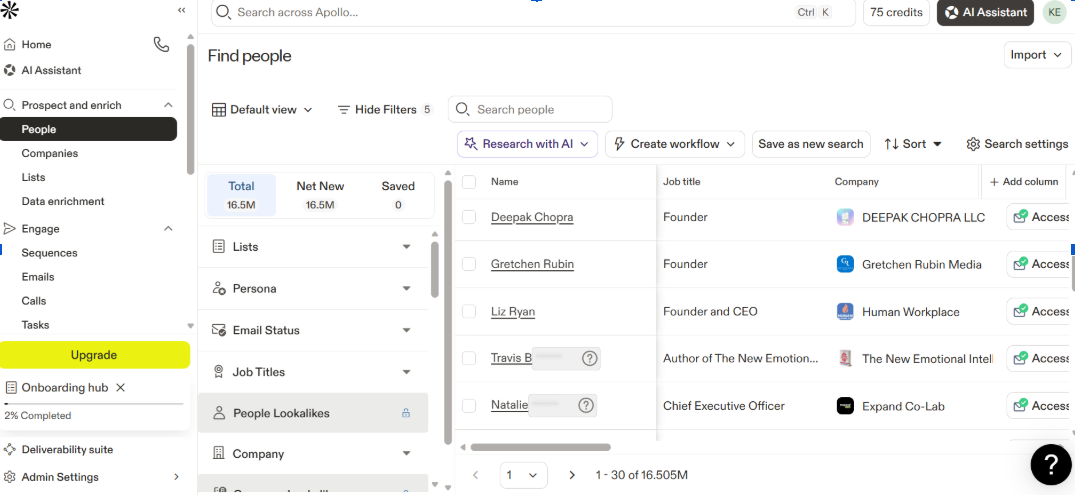The height and width of the screenshot is (495, 1075).
Task: Collapse sidebar with double-chevron icon
Action: pyautogui.click(x=182, y=10)
